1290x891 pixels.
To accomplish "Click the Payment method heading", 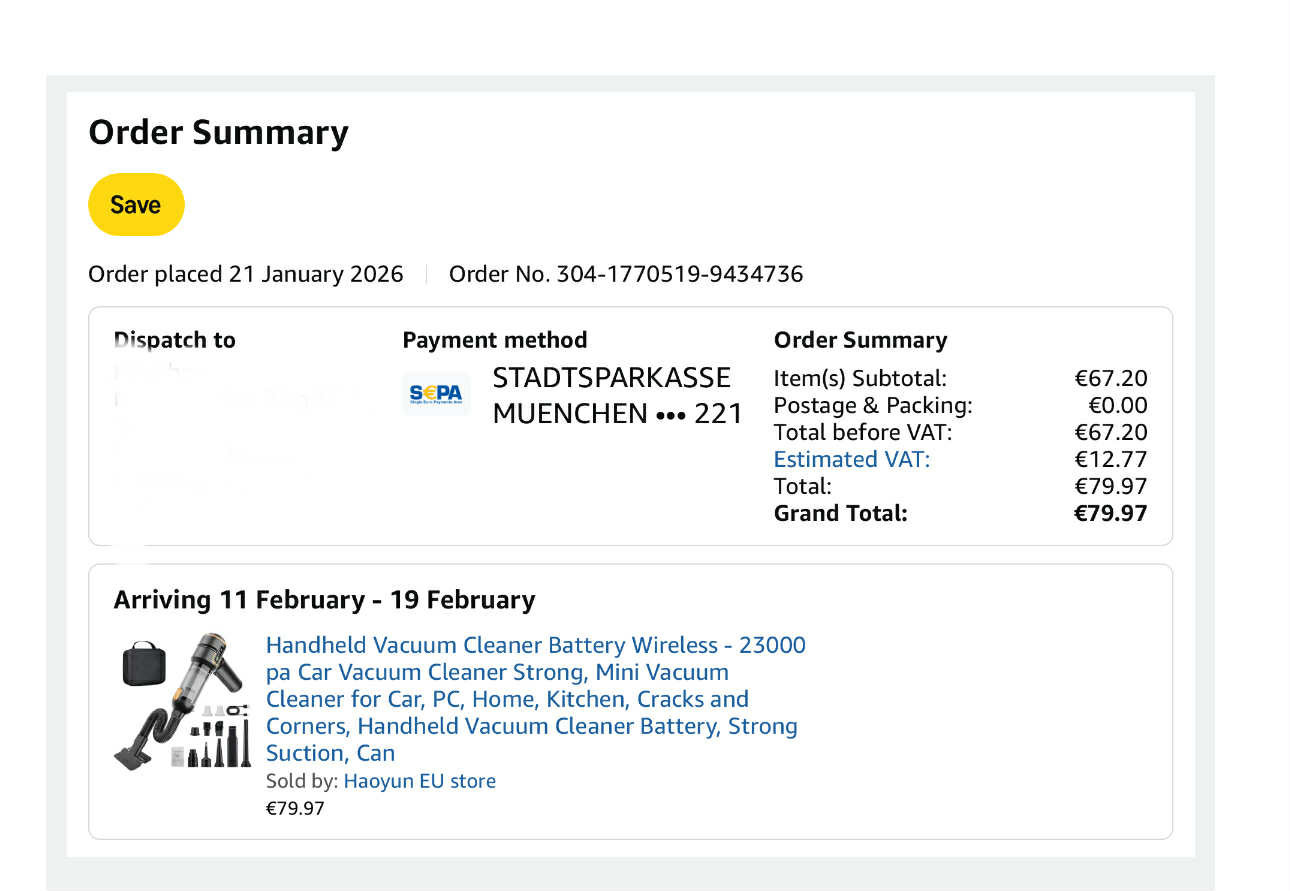I will click(495, 340).
